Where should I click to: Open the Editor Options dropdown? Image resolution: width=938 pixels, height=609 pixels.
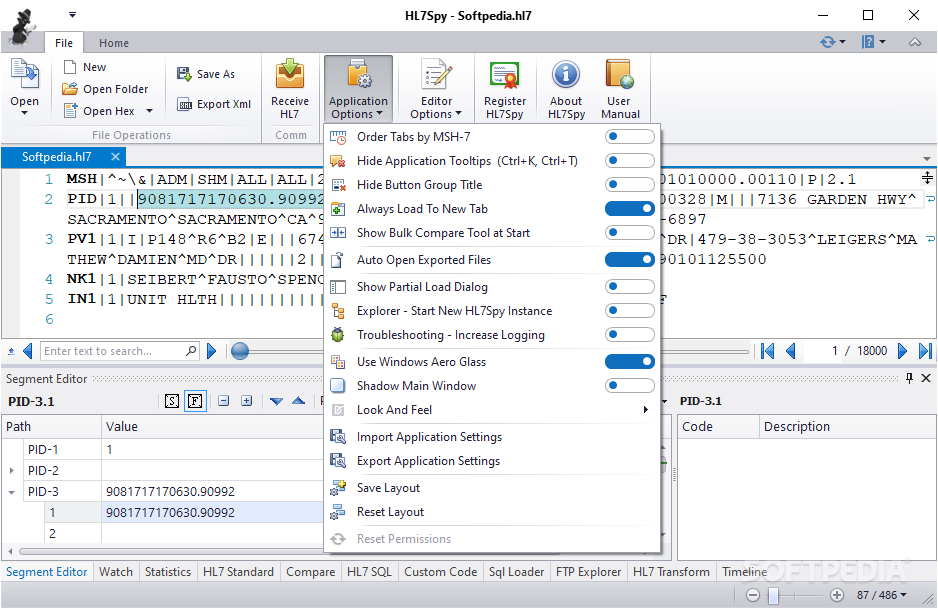click(x=436, y=90)
